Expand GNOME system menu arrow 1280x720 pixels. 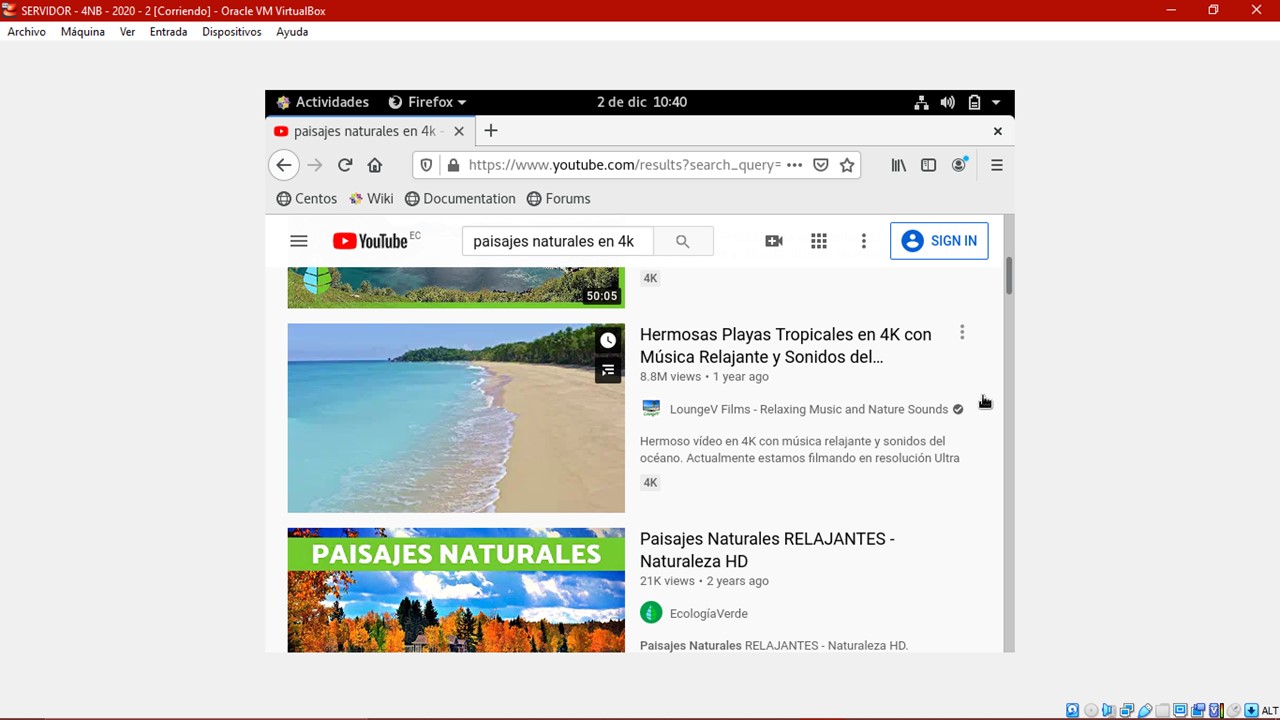(996, 102)
